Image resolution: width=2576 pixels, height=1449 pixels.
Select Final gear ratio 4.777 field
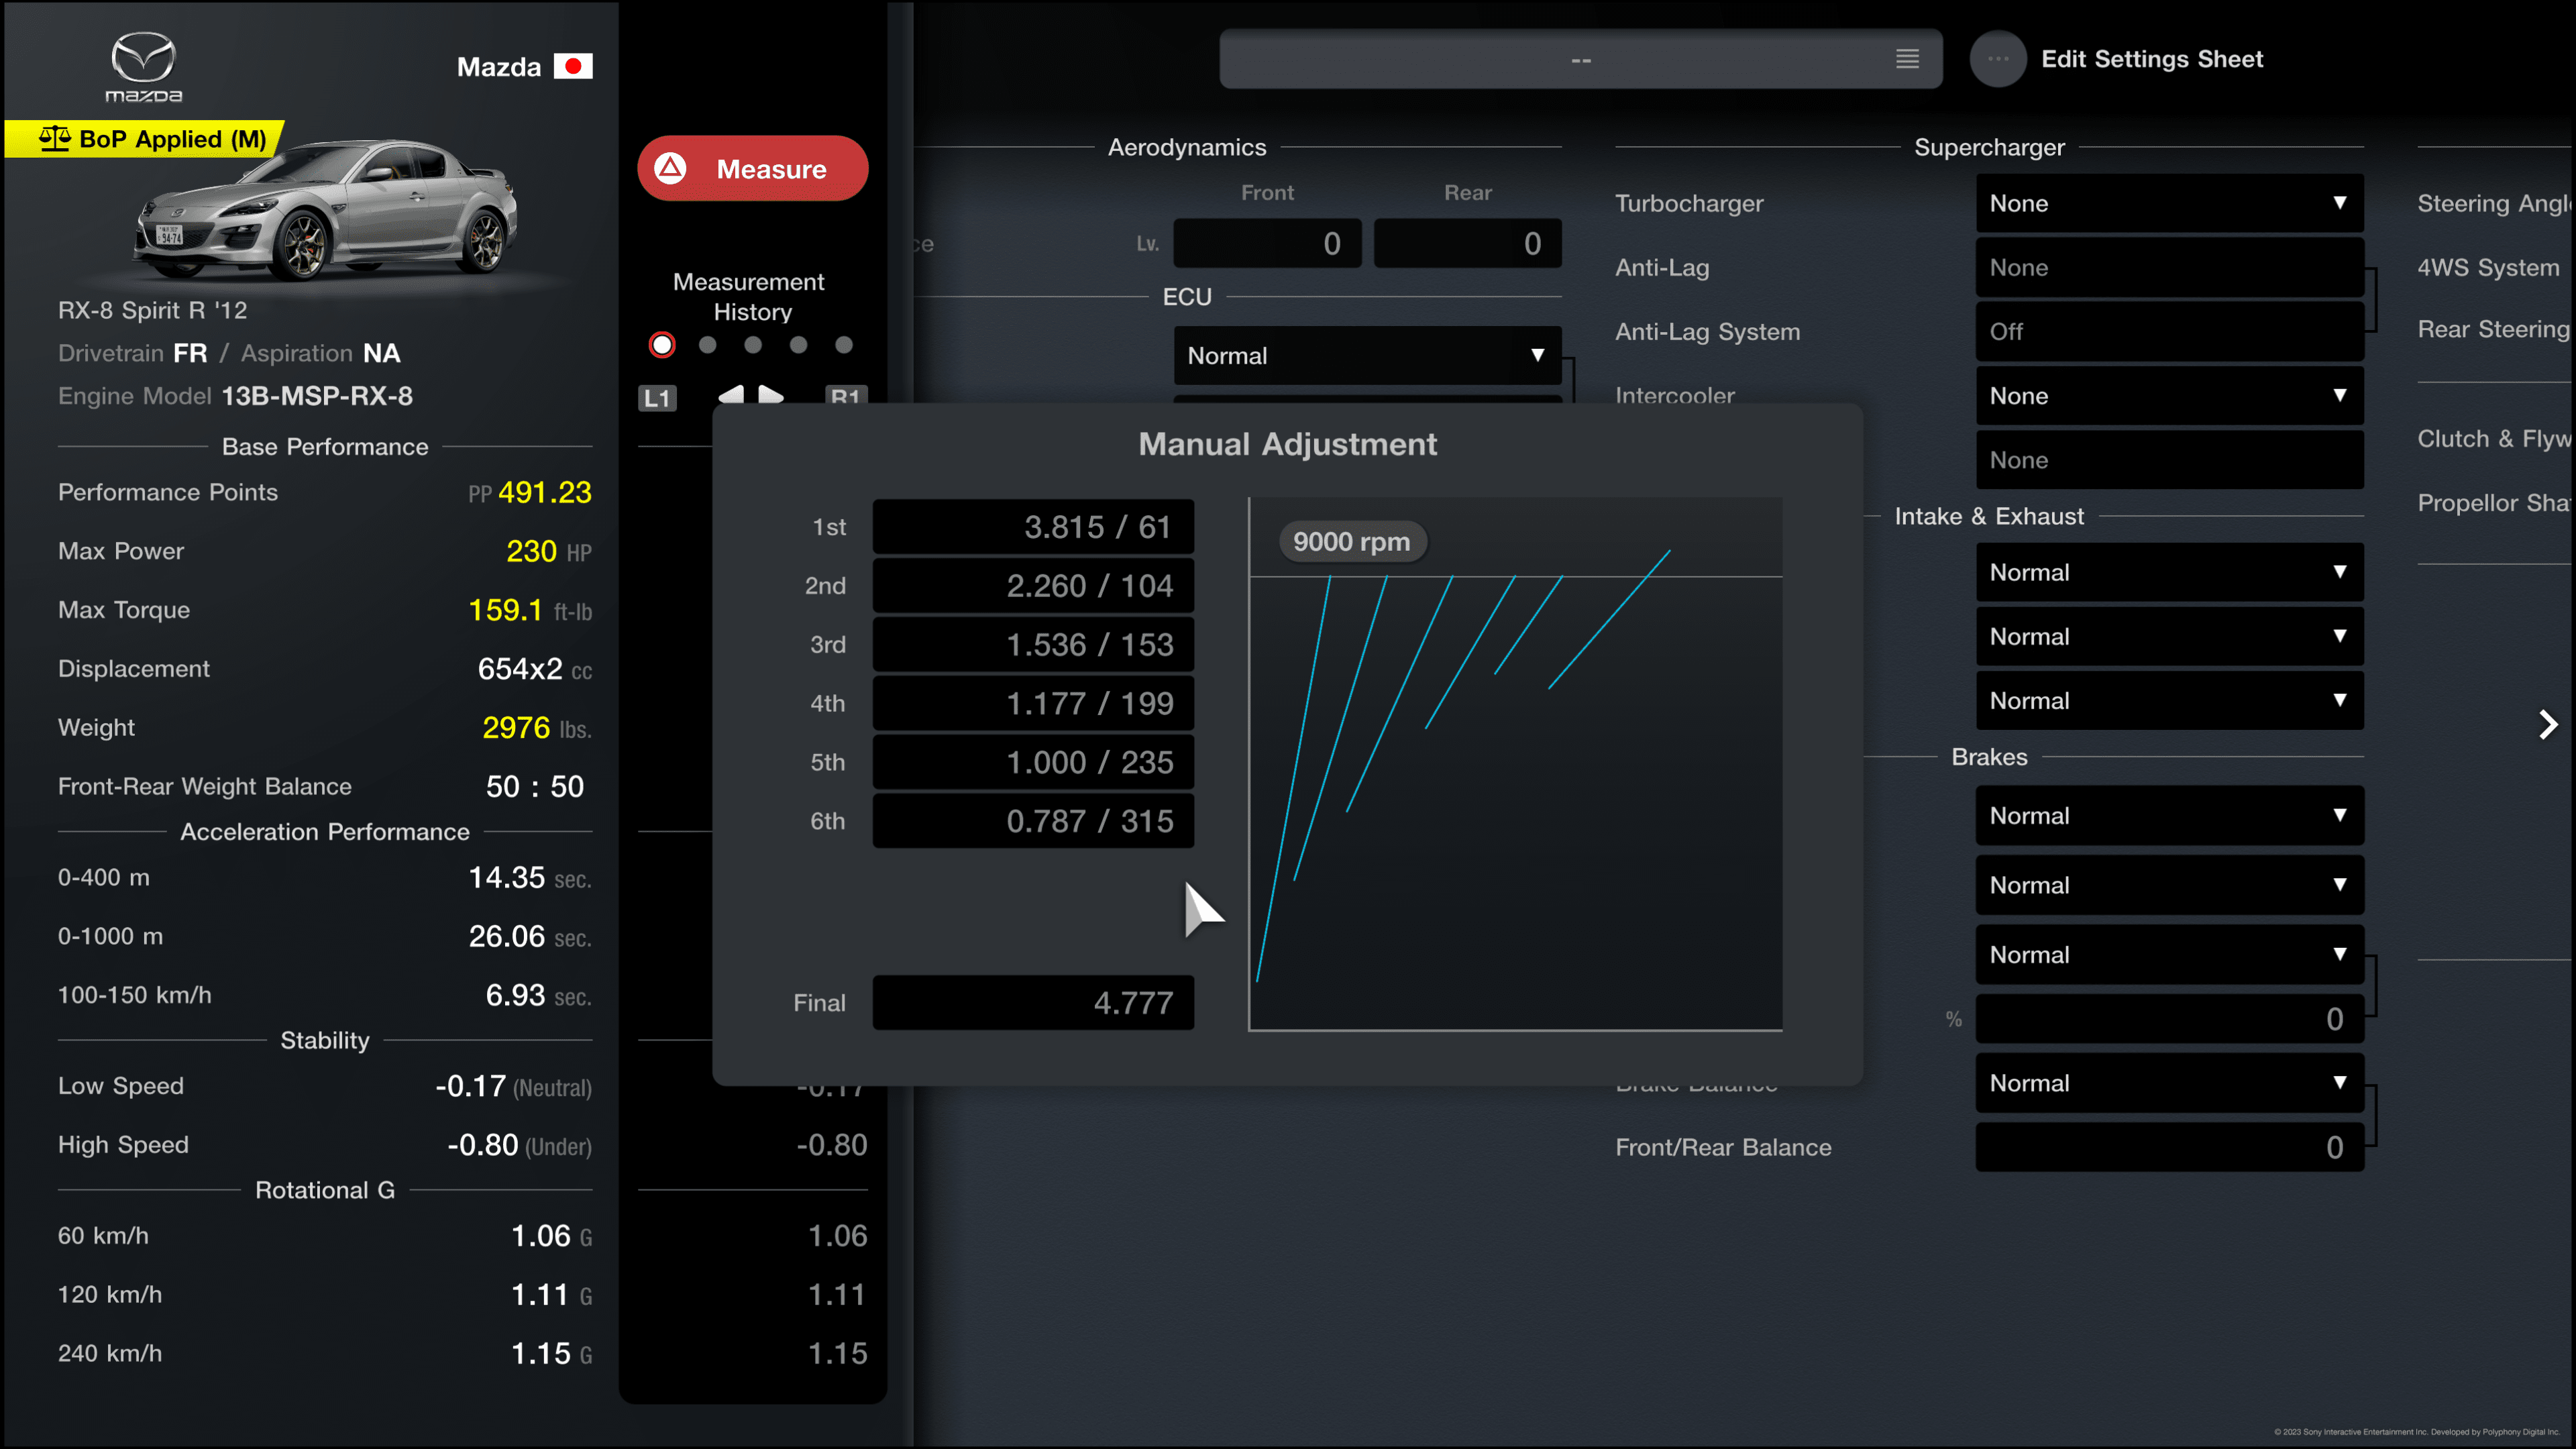1033,1002
